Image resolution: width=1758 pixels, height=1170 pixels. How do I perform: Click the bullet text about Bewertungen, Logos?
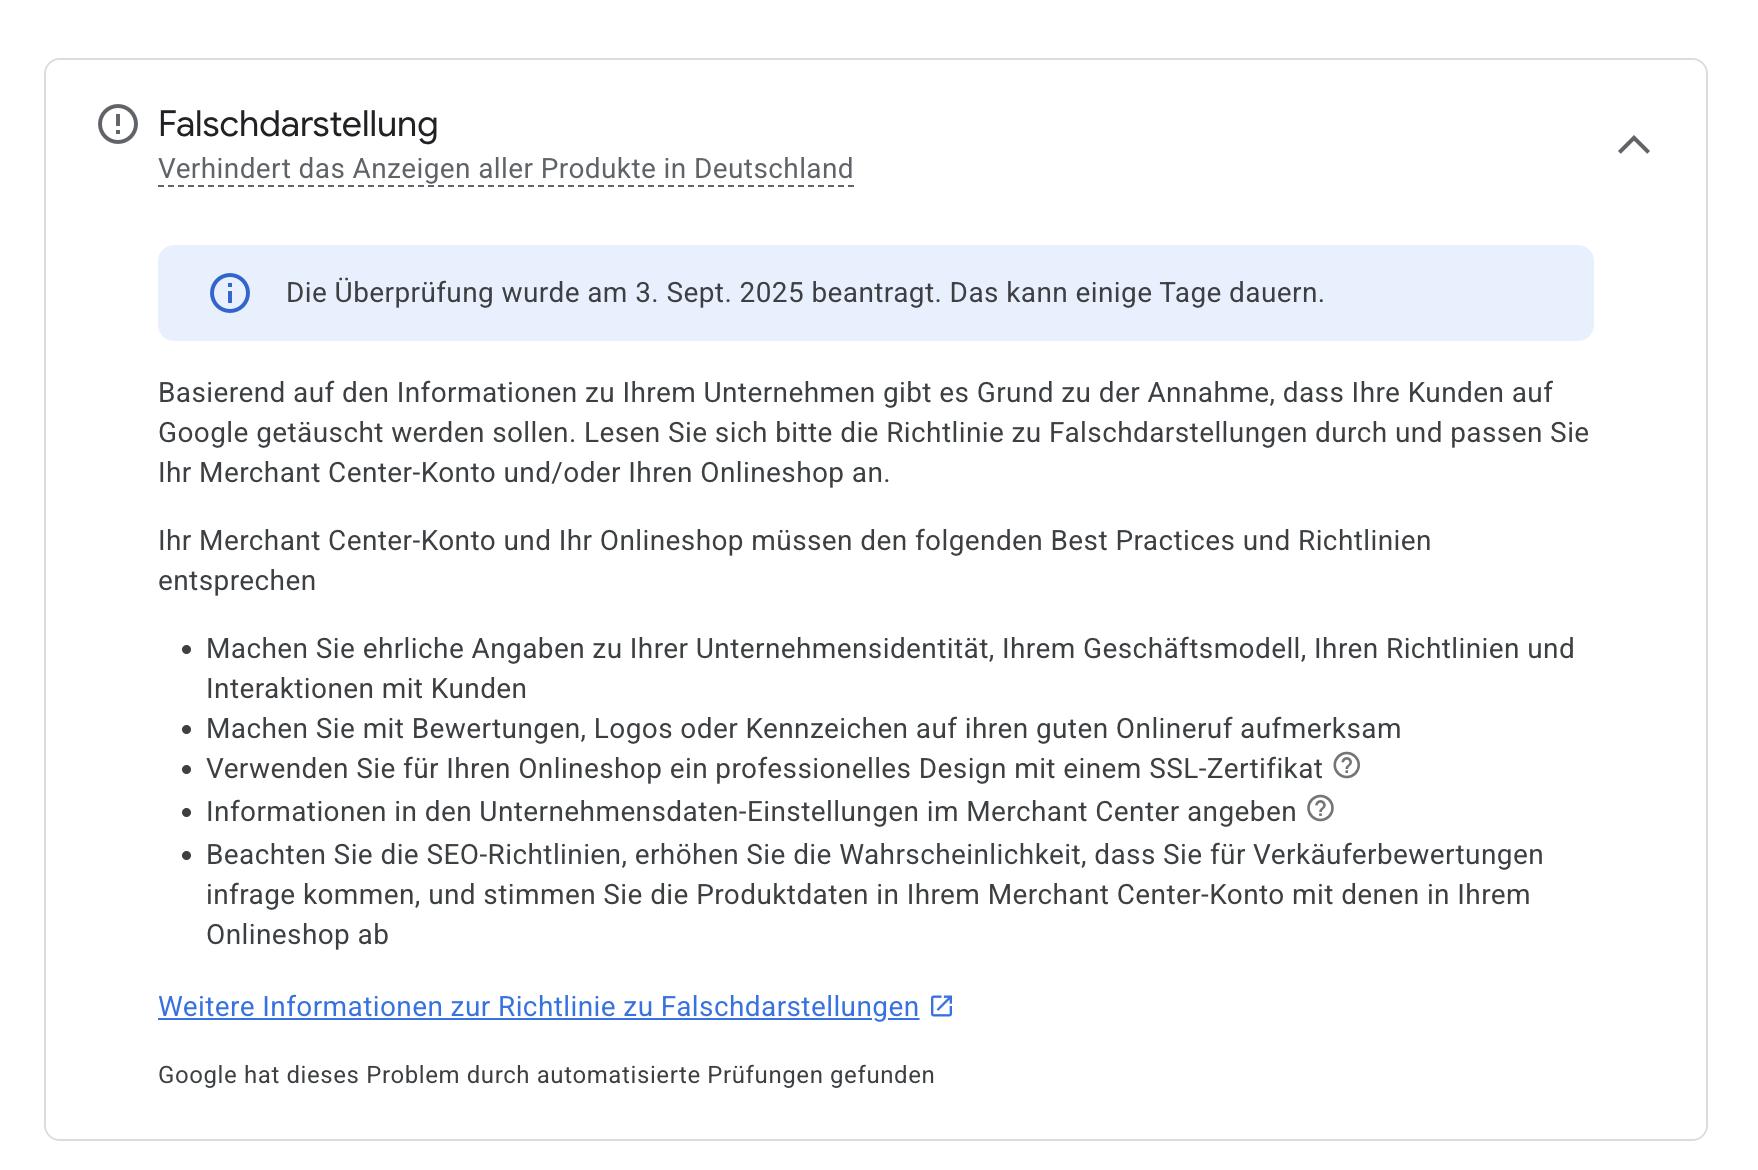(802, 729)
